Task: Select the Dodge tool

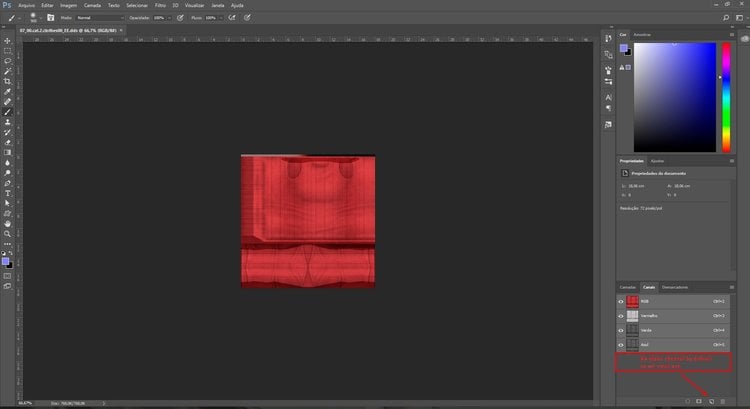Action: click(x=7, y=173)
